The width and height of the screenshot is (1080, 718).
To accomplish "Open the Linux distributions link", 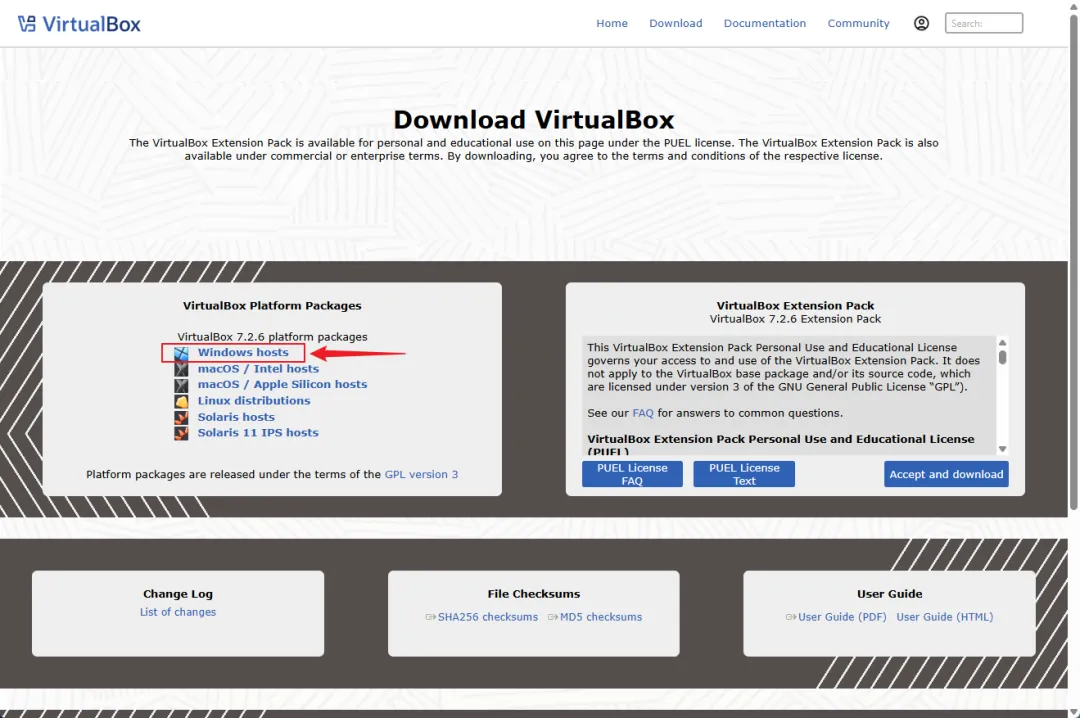I will (x=254, y=400).
